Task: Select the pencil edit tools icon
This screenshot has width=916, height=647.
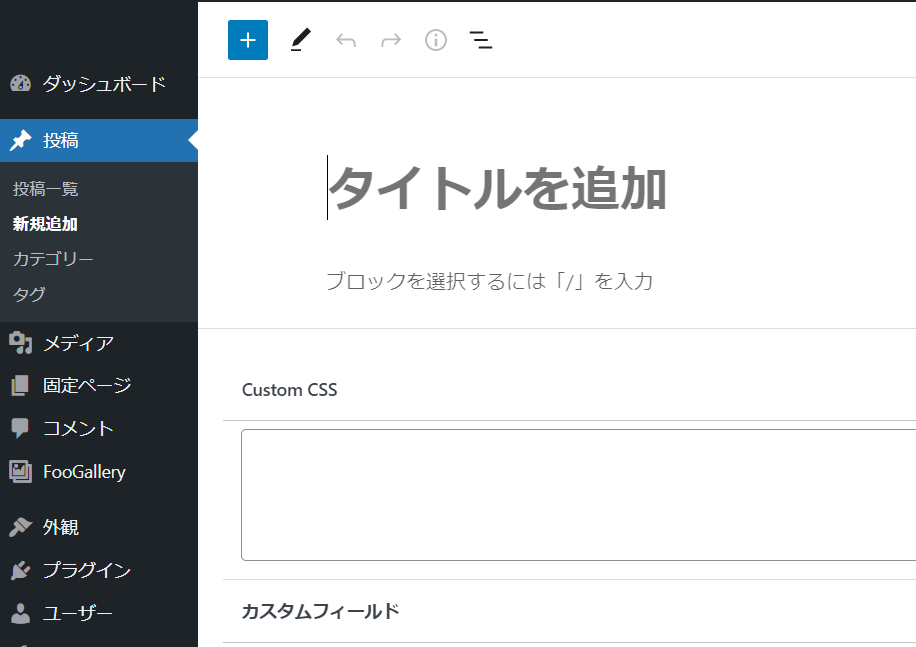Action: click(300, 40)
